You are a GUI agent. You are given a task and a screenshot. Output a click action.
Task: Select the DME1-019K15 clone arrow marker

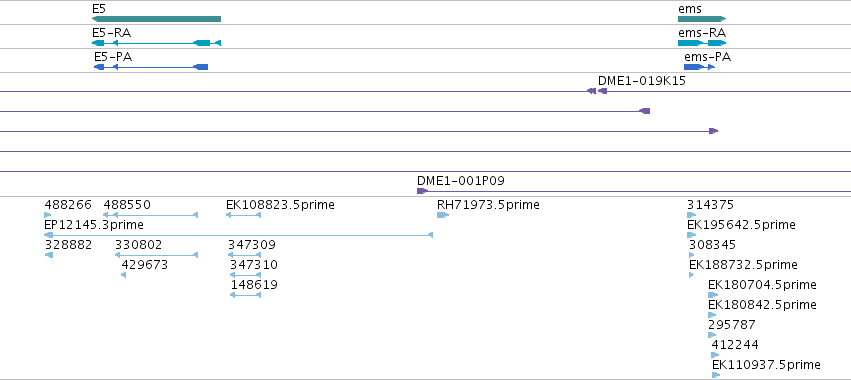602,91
